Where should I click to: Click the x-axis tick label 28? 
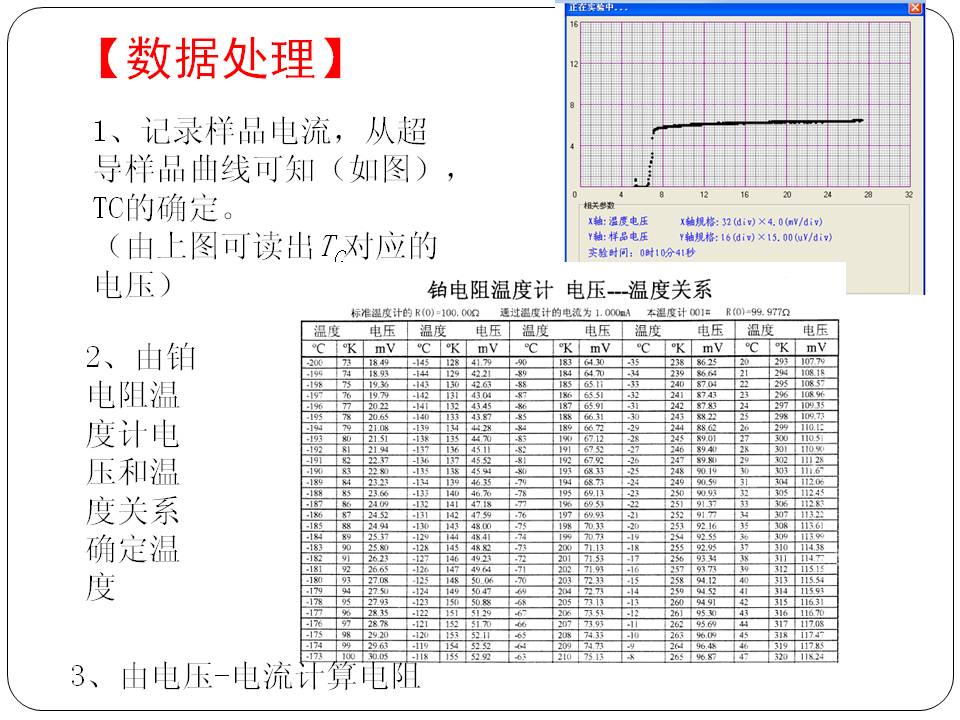[868, 195]
